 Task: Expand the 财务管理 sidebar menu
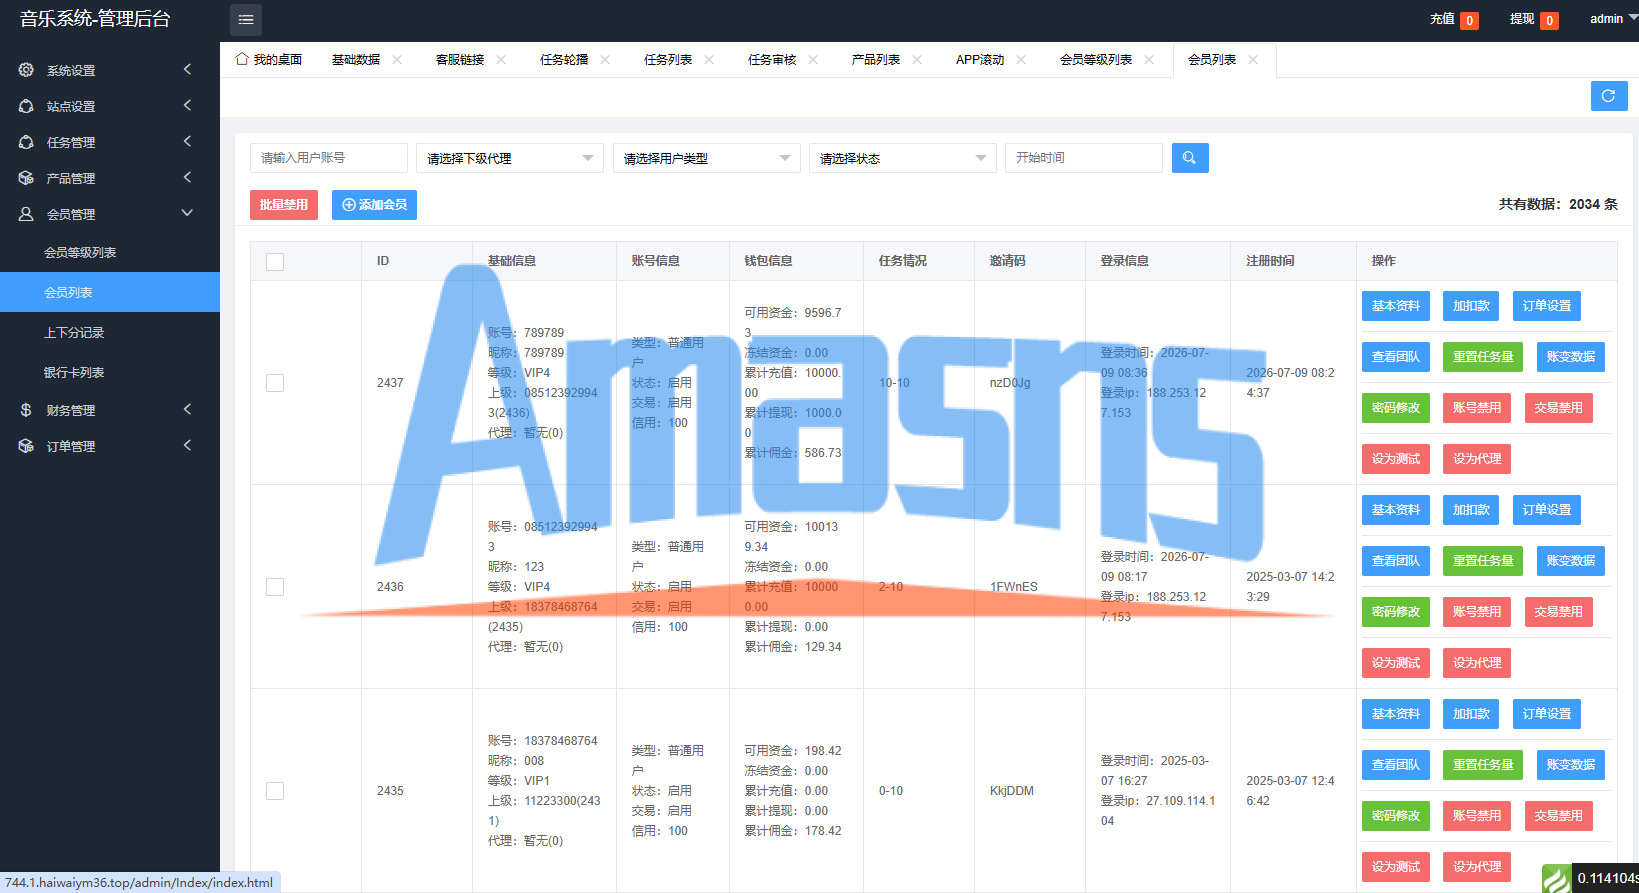click(110, 410)
